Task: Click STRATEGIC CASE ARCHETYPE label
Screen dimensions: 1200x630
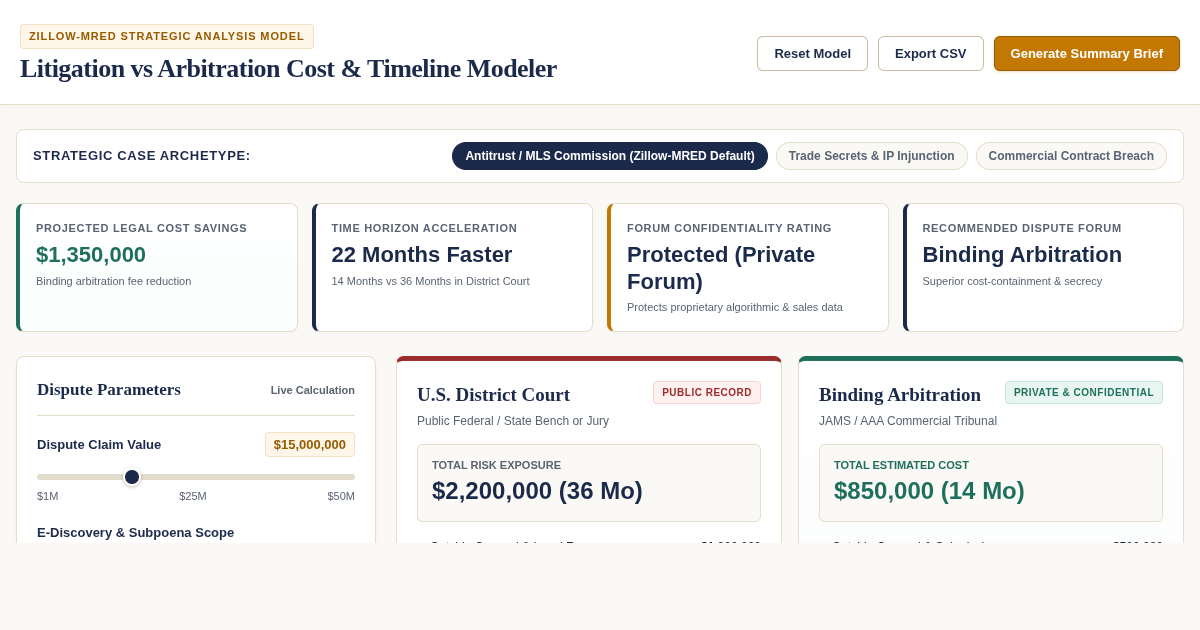Action: tap(142, 156)
